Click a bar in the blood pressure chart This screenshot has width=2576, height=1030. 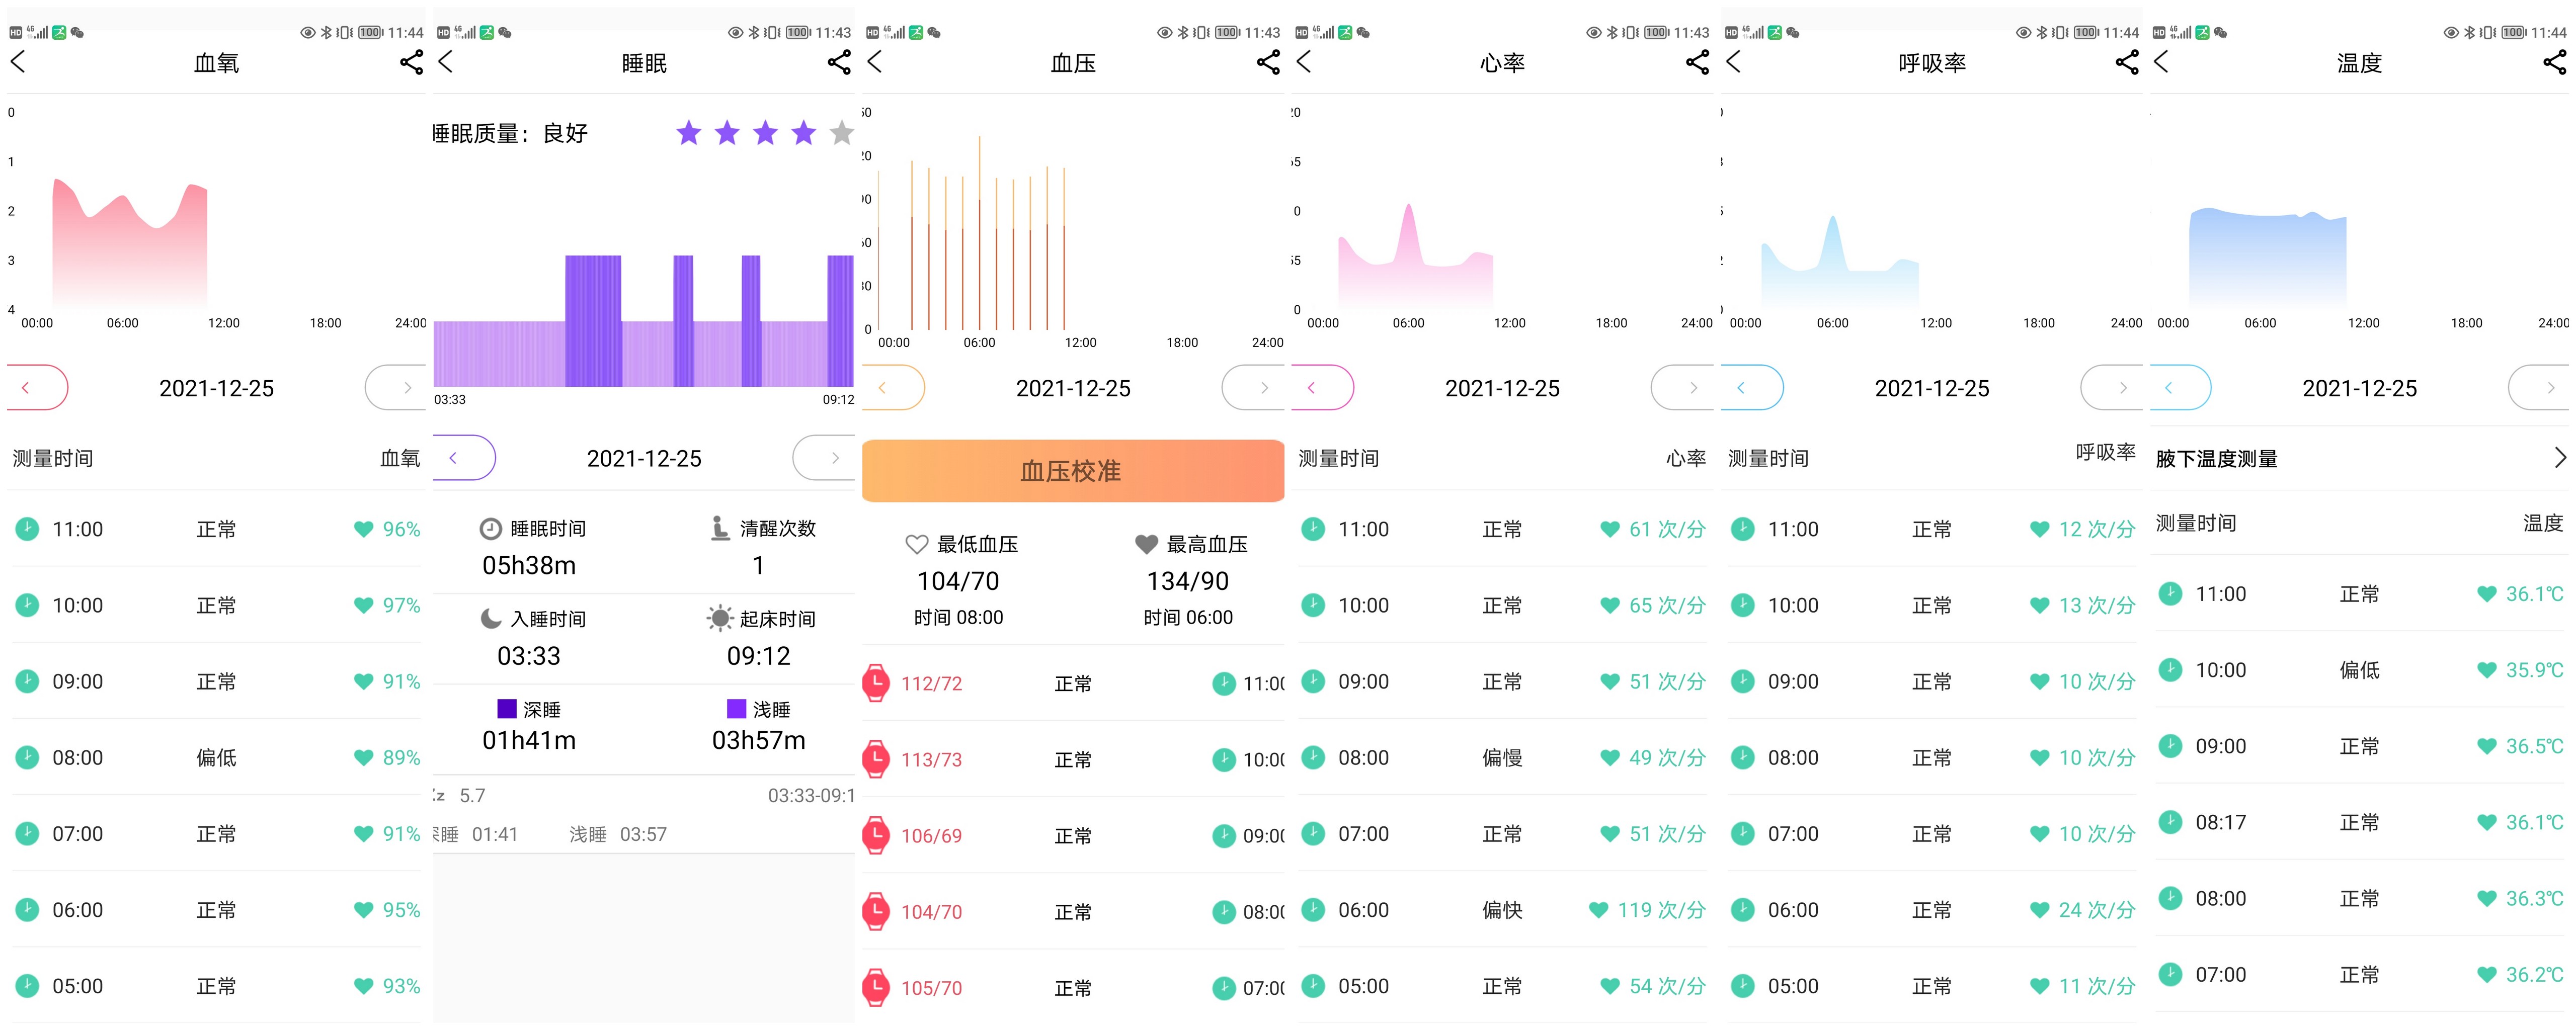coord(980,230)
